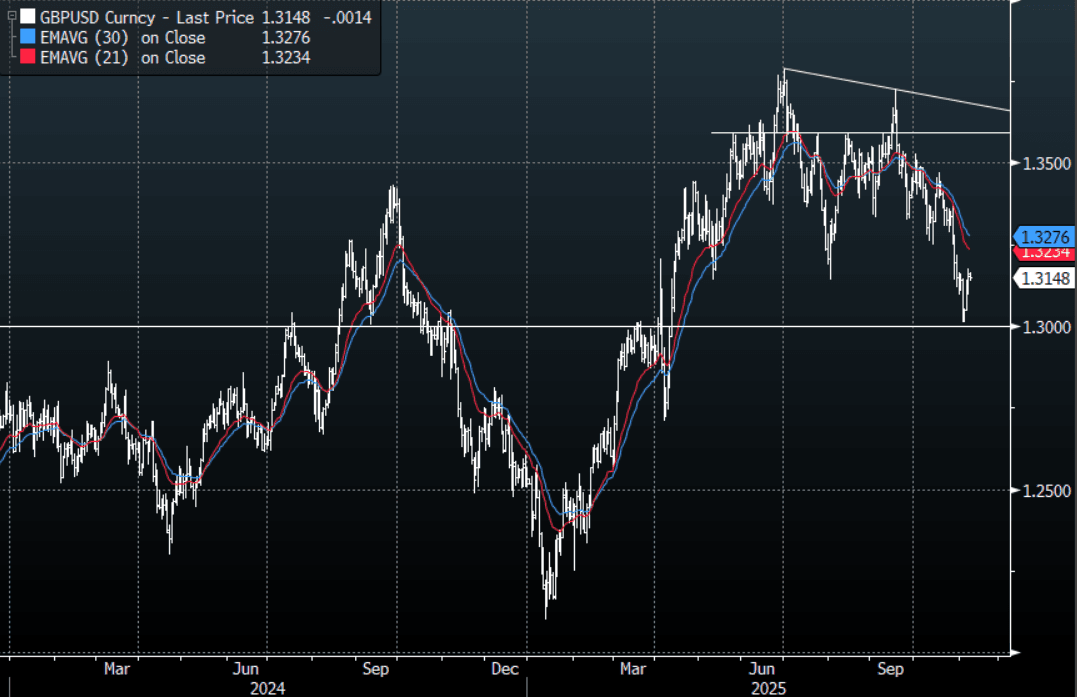Screen dimensions: 1077x697
Task: Click the 1.3000 label on price axis
Action: coord(1046,327)
